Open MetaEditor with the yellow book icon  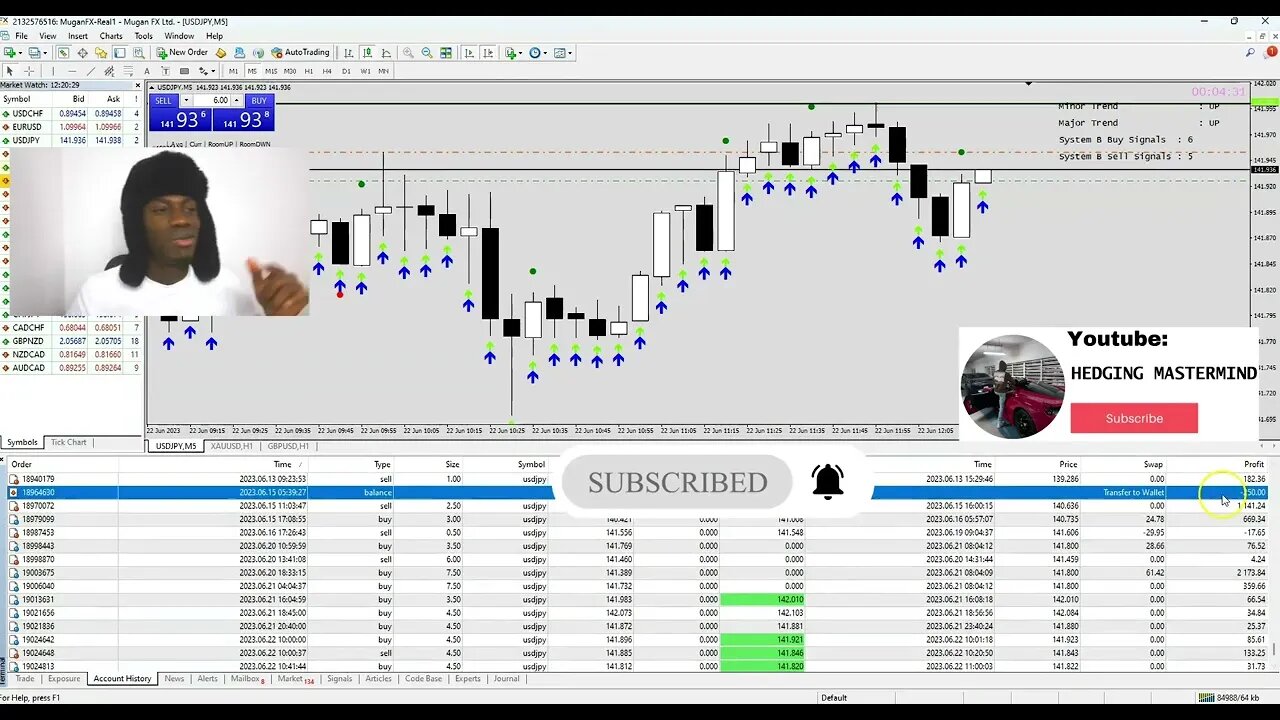pos(221,53)
